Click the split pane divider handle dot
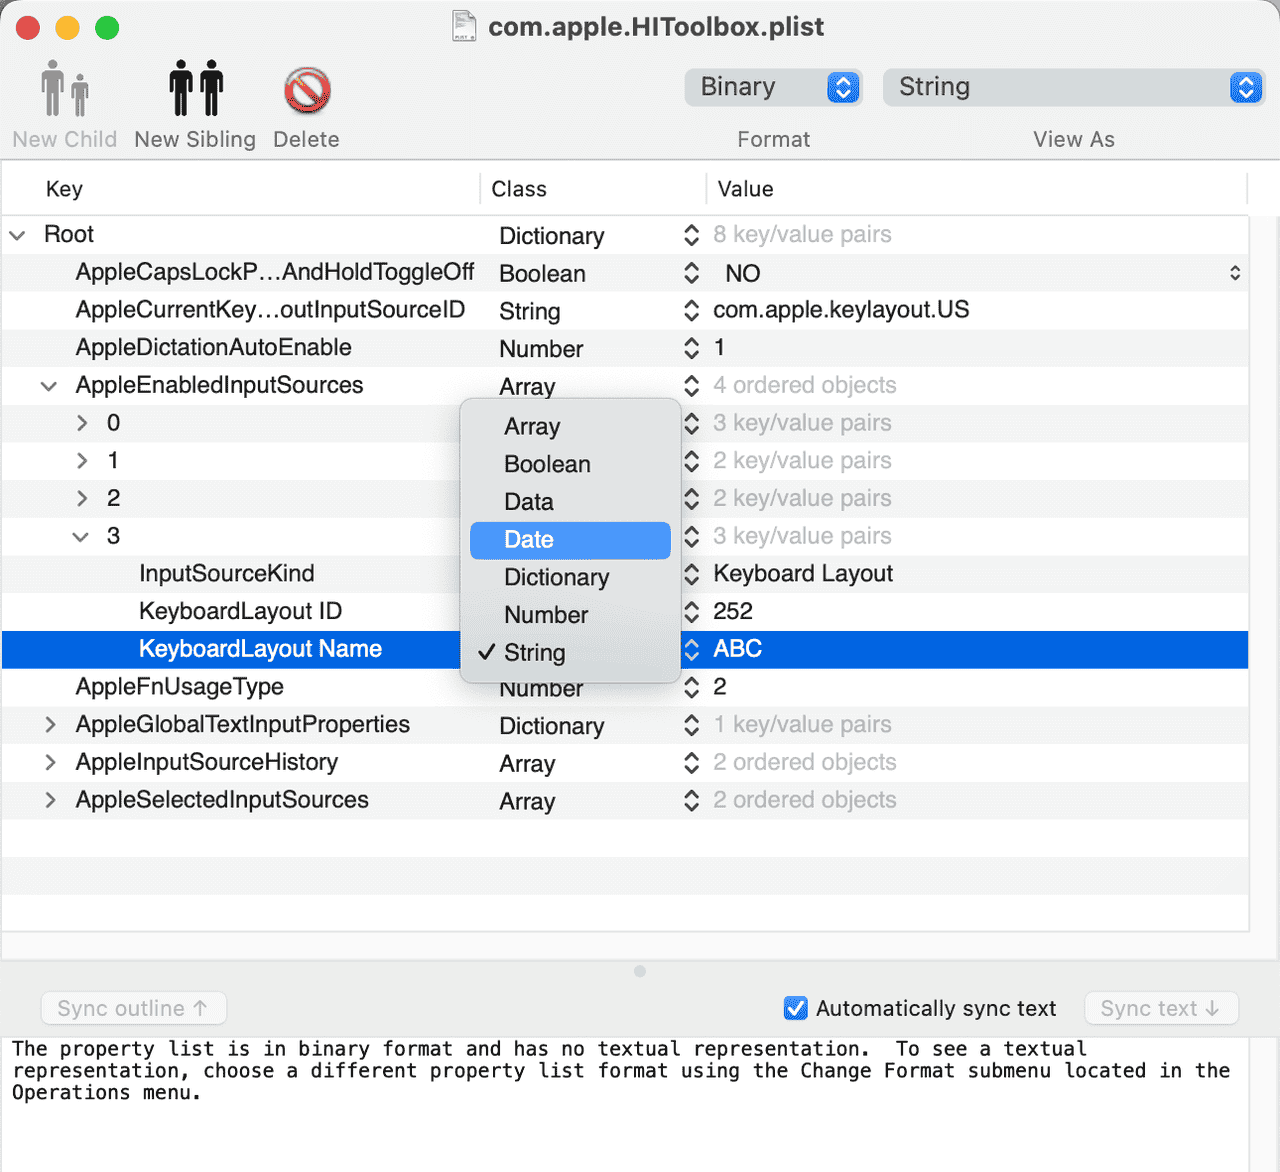 [x=640, y=971]
